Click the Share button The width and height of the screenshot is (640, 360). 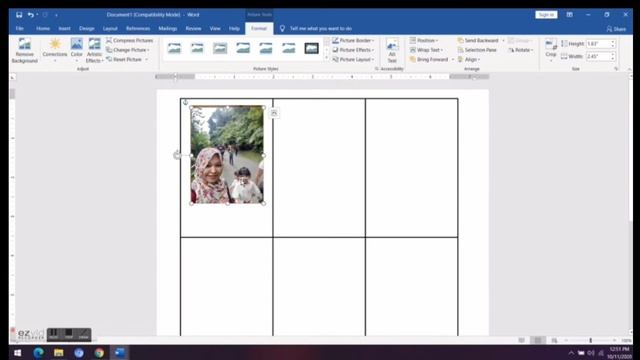(616, 29)
